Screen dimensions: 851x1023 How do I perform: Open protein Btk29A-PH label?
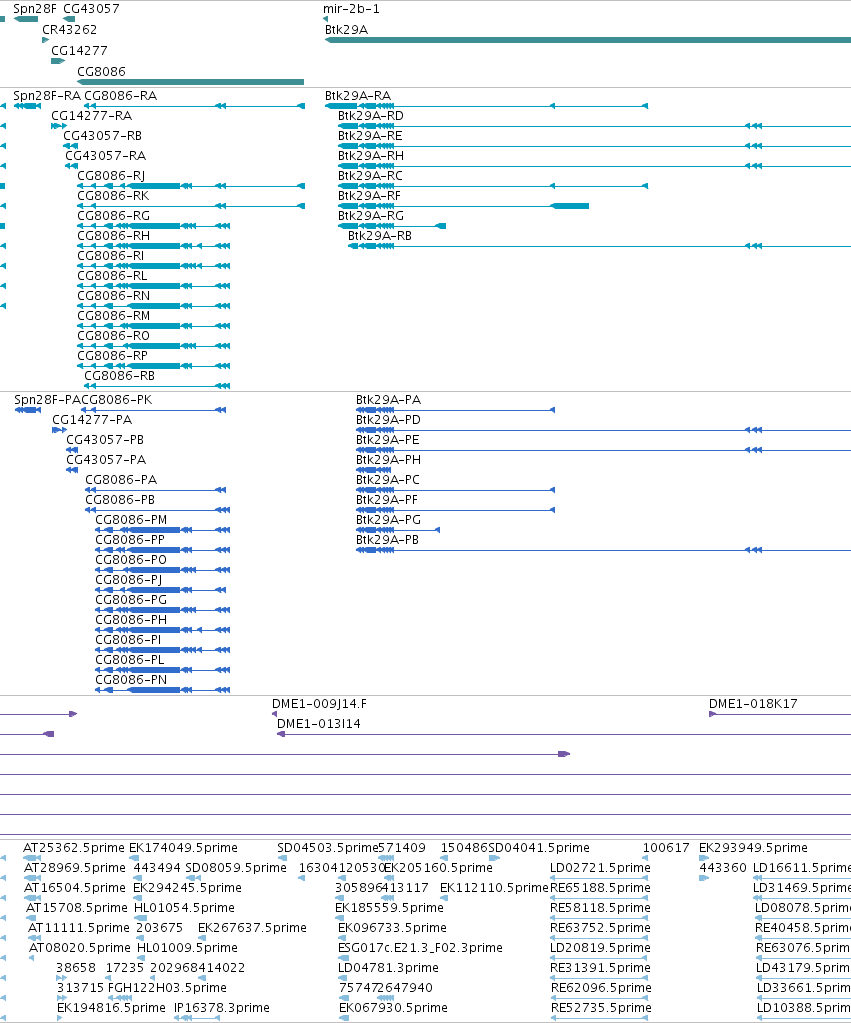388,460
